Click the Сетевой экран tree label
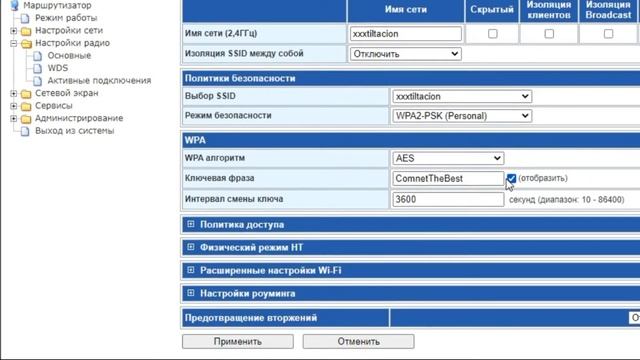Screen dimensions: 640x360 point(67,93)
